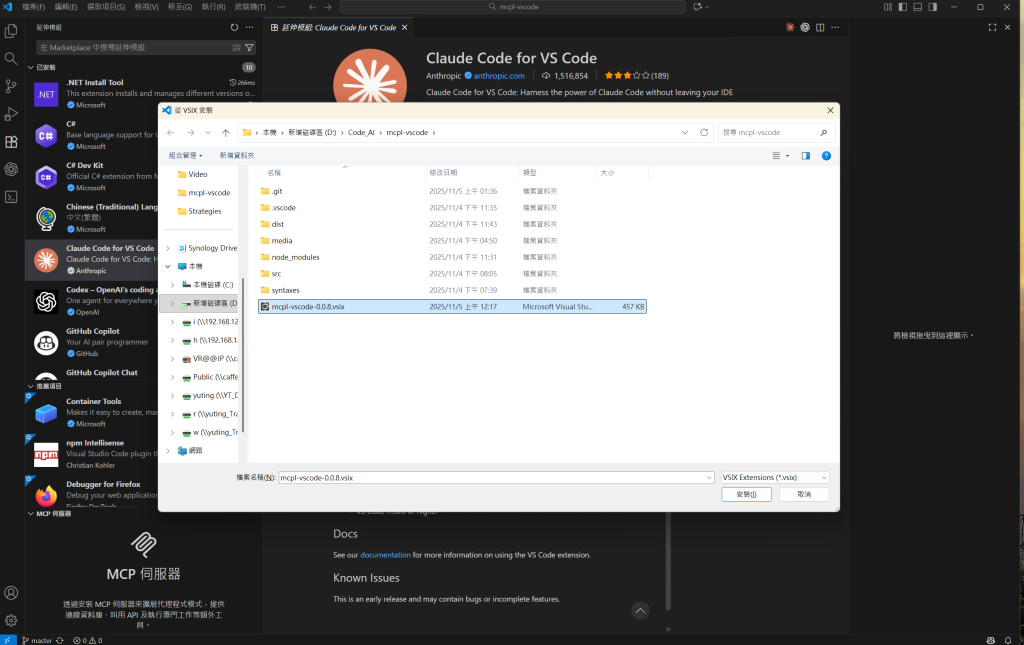Click the extension page vertical scrollbar

(668, 560)
